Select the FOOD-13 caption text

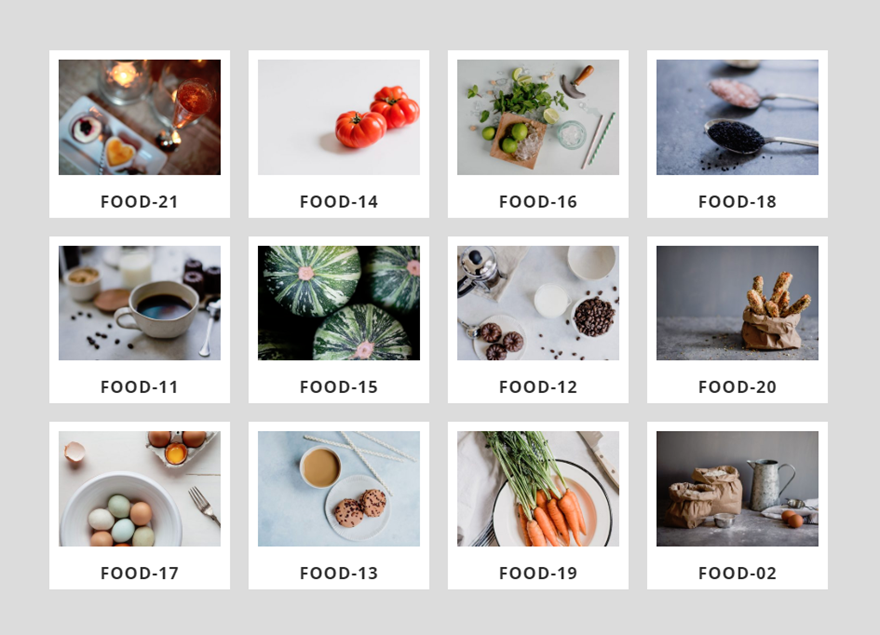pos(339,573)
